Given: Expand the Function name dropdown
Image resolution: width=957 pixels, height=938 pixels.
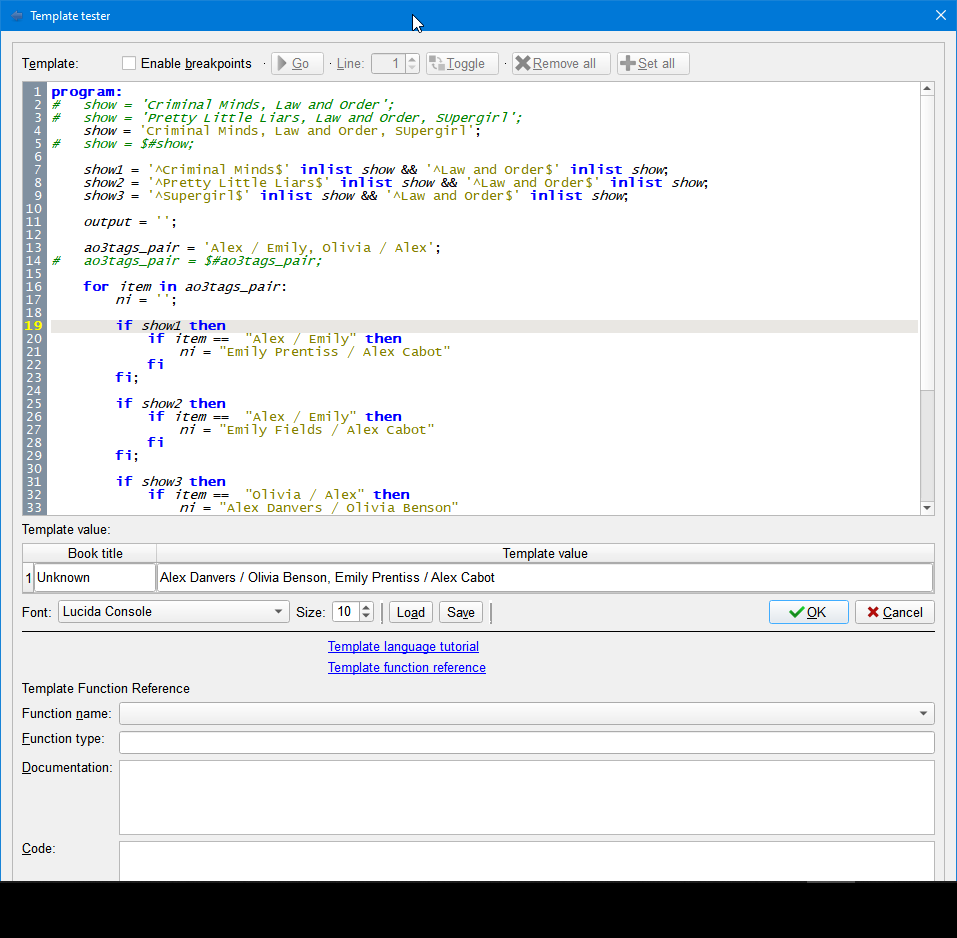Looking at the screenshot, I should pyautogui.click(x=922, y=714).
